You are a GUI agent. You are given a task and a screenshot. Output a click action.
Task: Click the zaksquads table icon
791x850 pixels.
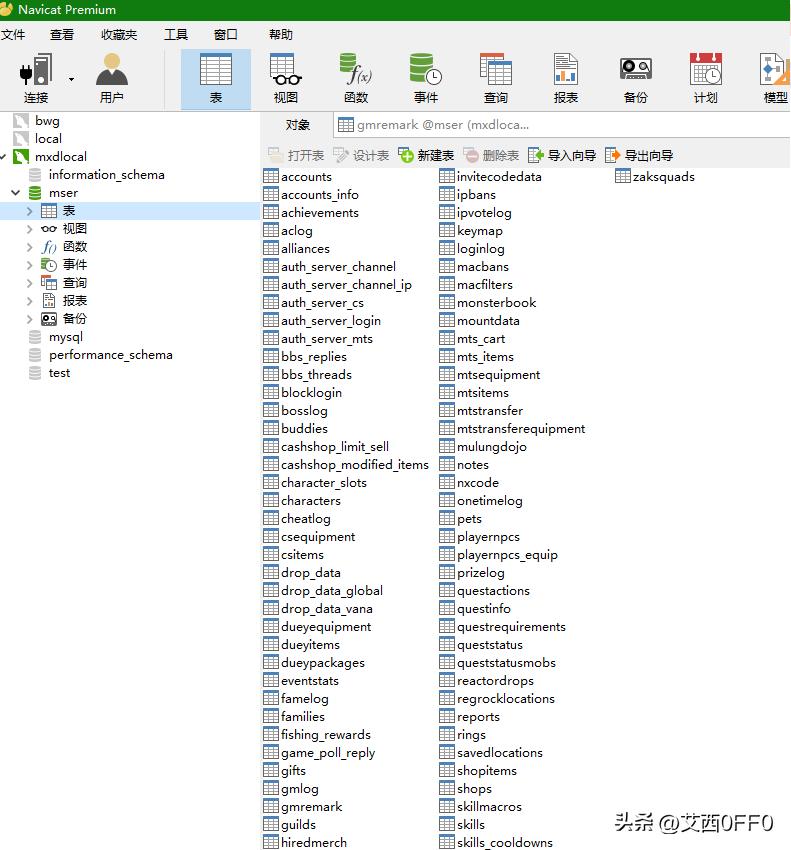[623, 176]
